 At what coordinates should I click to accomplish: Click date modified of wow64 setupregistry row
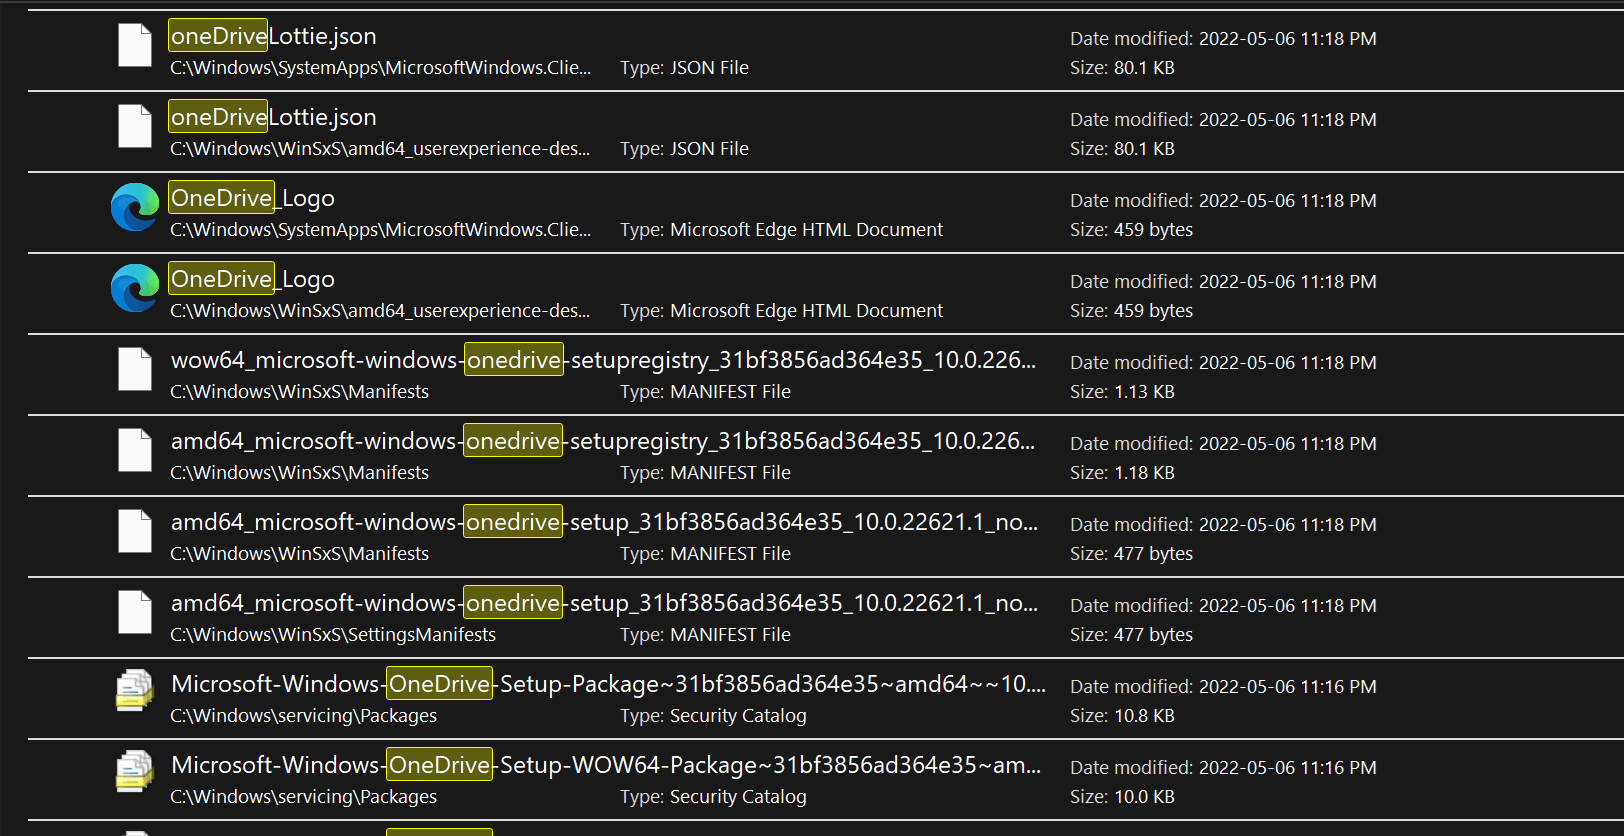1223,363
